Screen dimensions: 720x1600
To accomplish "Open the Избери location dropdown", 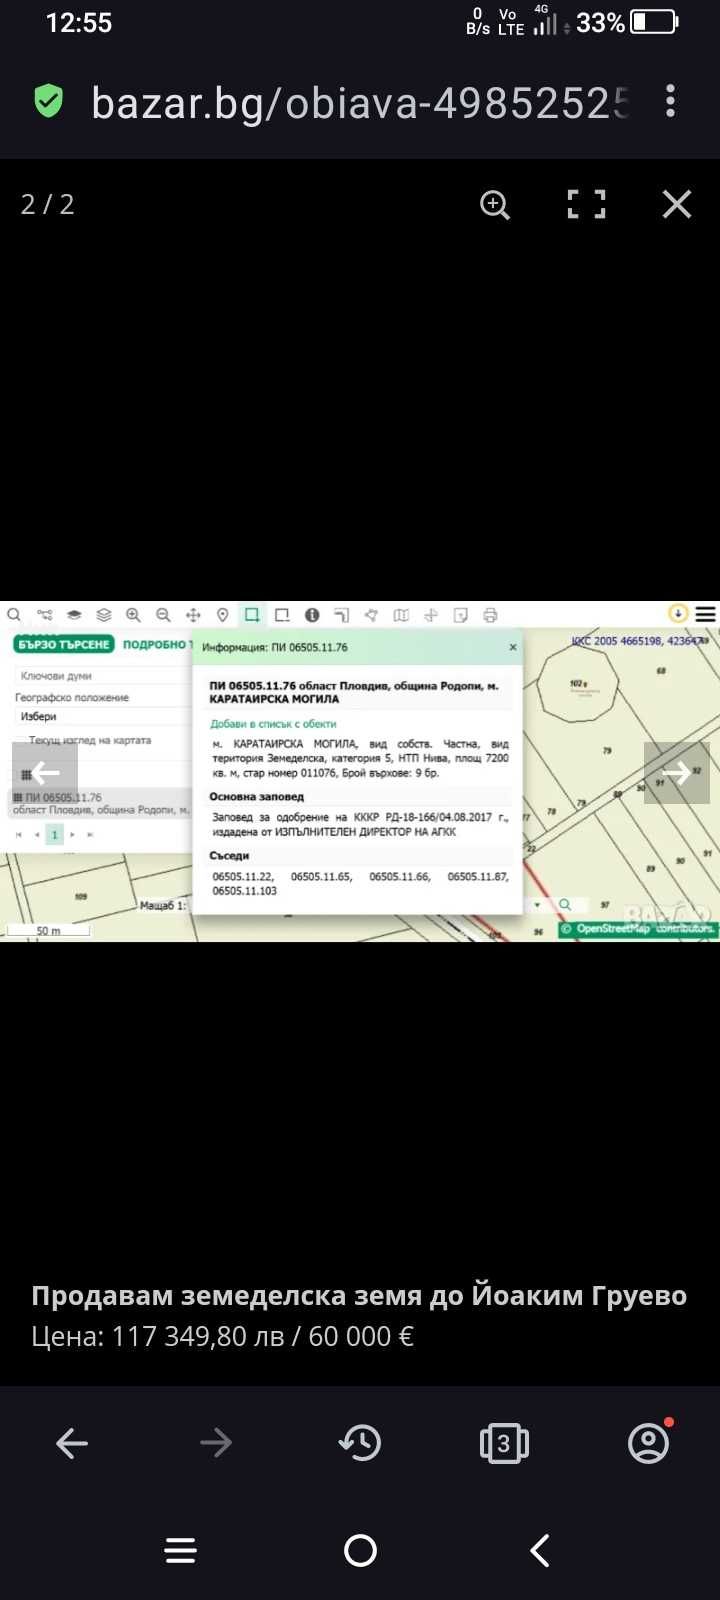I will coord(104,717).
